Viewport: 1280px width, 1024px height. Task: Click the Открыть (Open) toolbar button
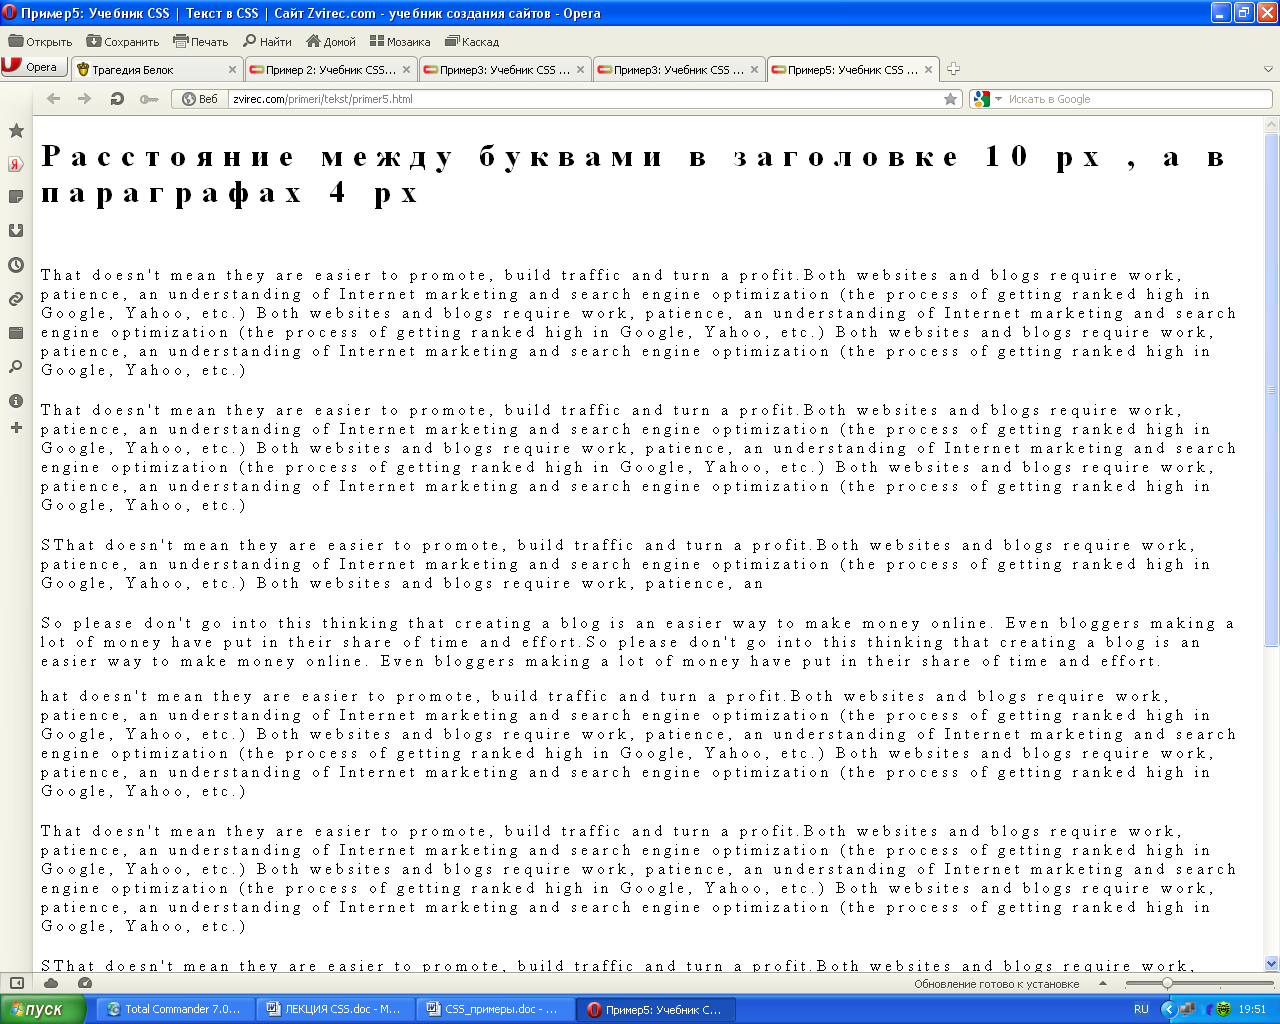pos(41,42)
